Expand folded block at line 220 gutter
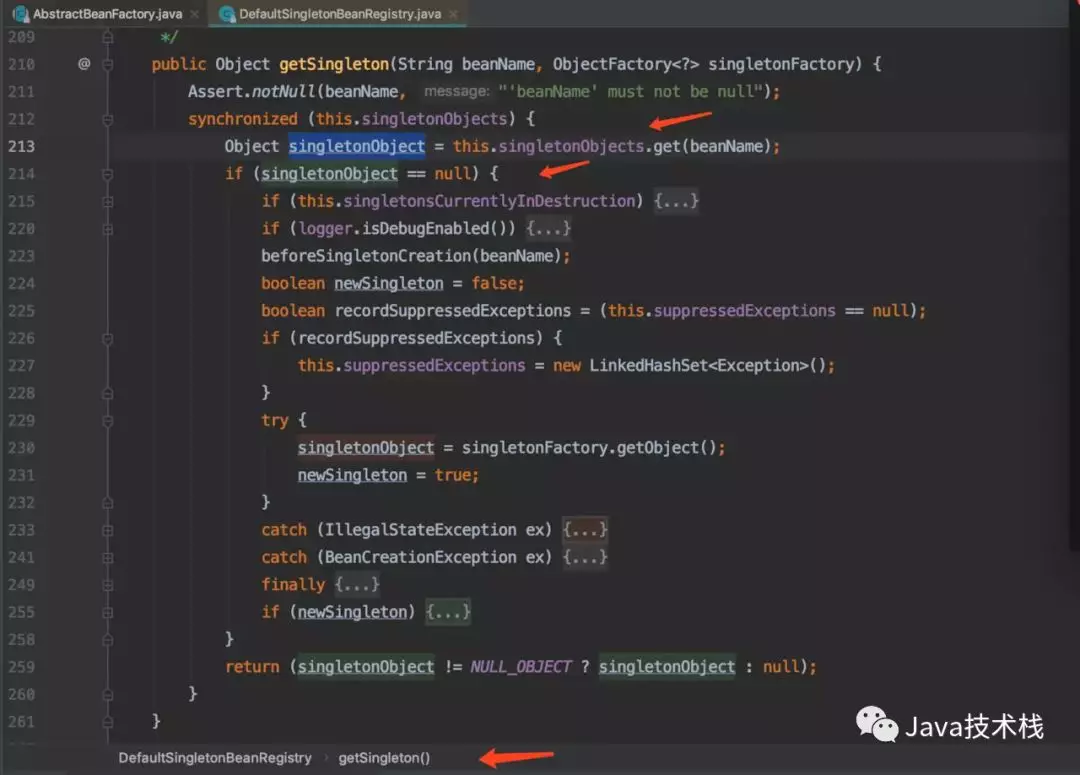 [107, 229]
